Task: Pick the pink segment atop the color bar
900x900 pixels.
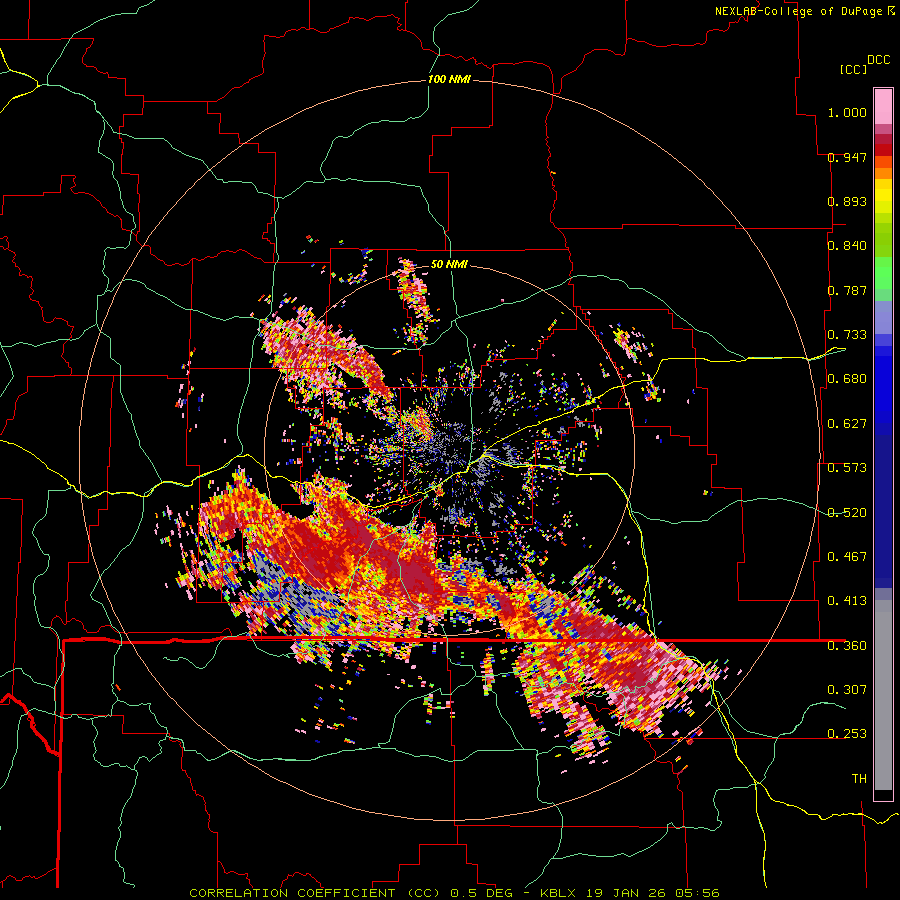Action: point(883,106)
